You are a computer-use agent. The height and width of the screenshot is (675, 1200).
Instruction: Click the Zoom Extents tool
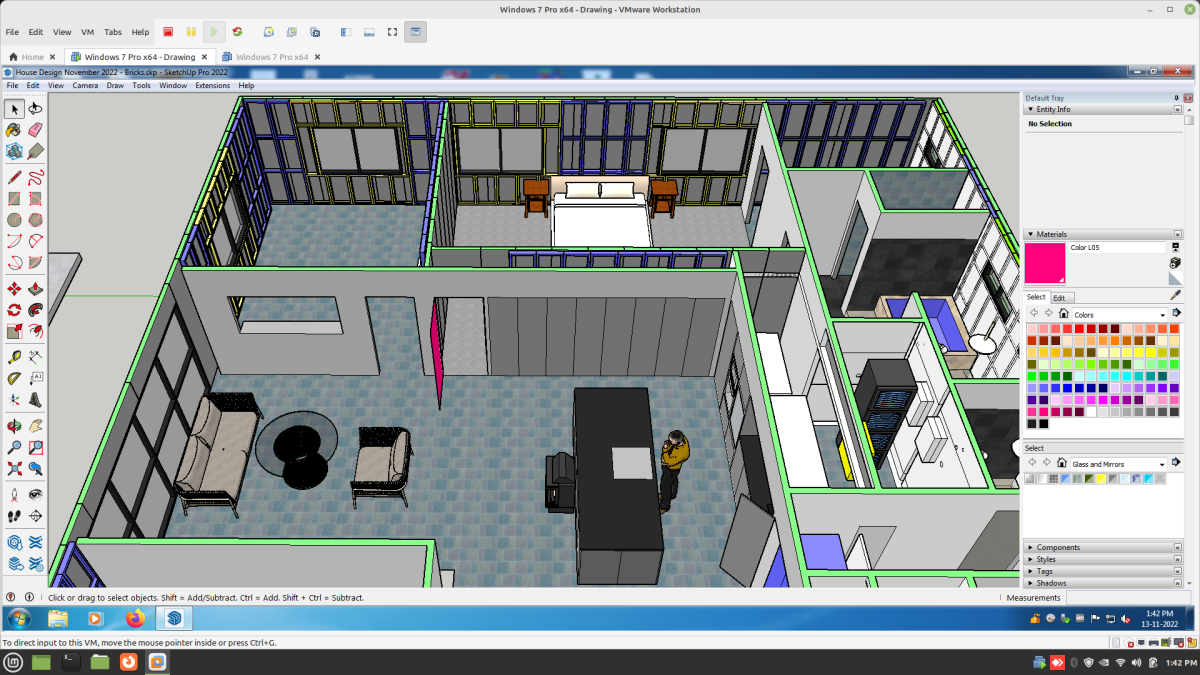point(14,468)
